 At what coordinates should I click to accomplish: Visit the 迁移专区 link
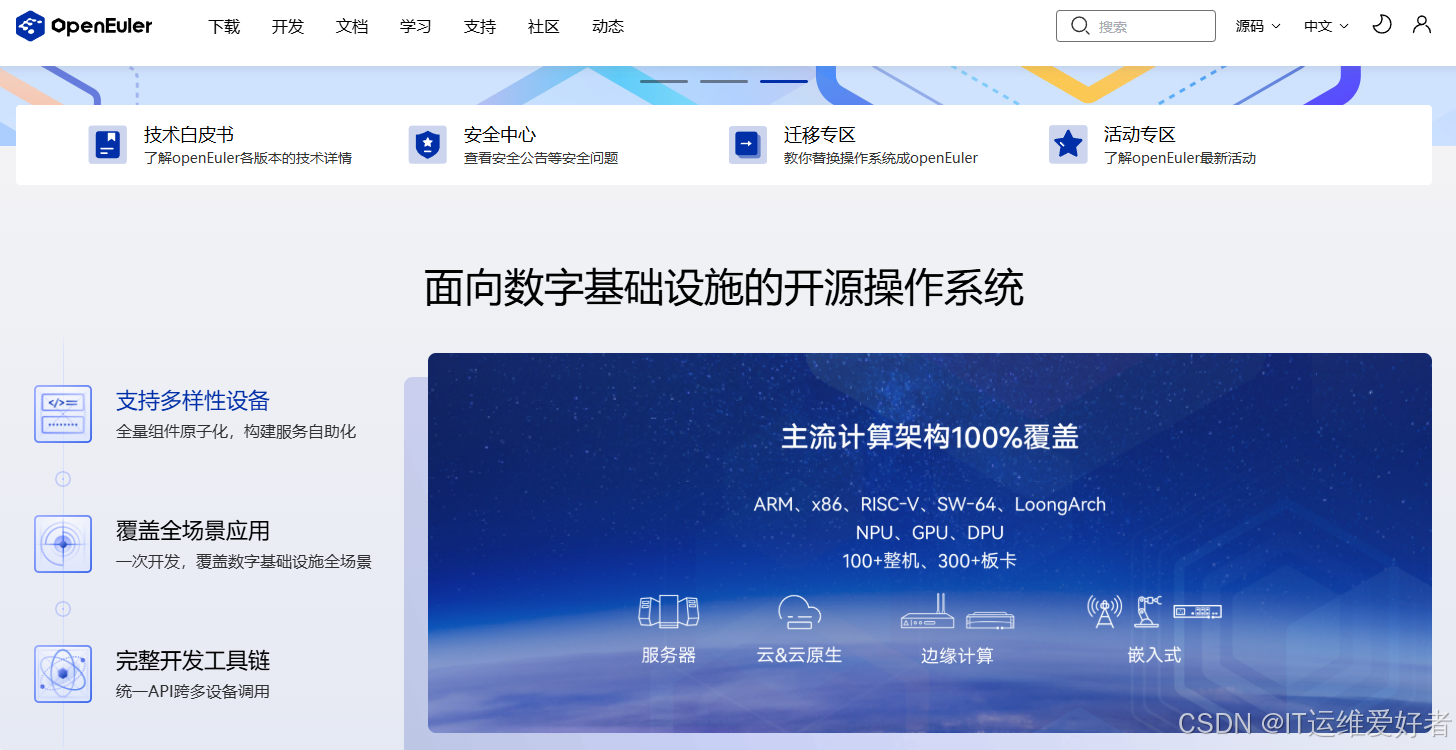(x=820, y=135)
